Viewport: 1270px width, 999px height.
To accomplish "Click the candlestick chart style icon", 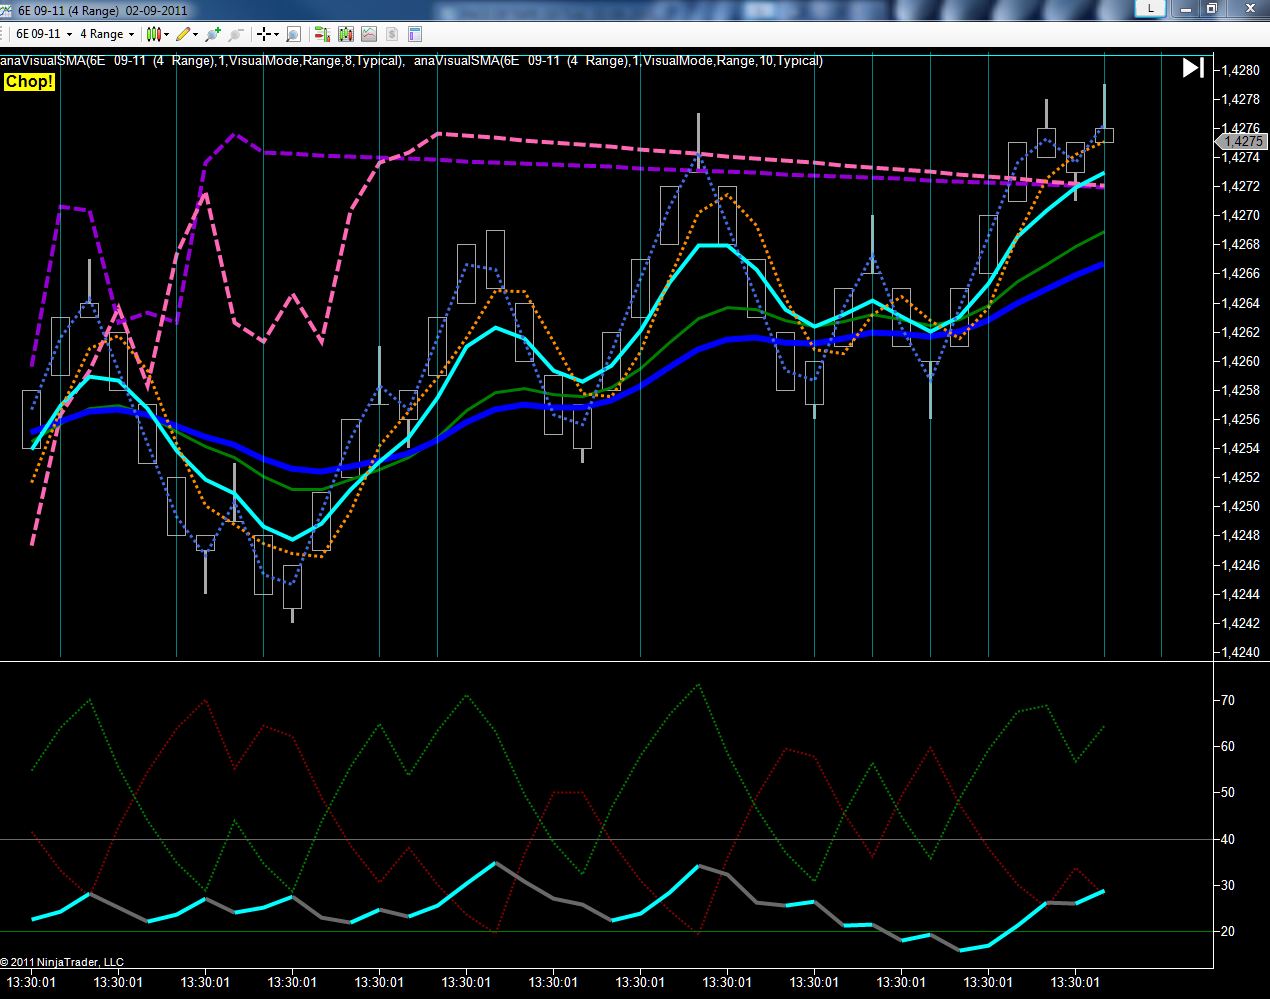I will (153, 34).
